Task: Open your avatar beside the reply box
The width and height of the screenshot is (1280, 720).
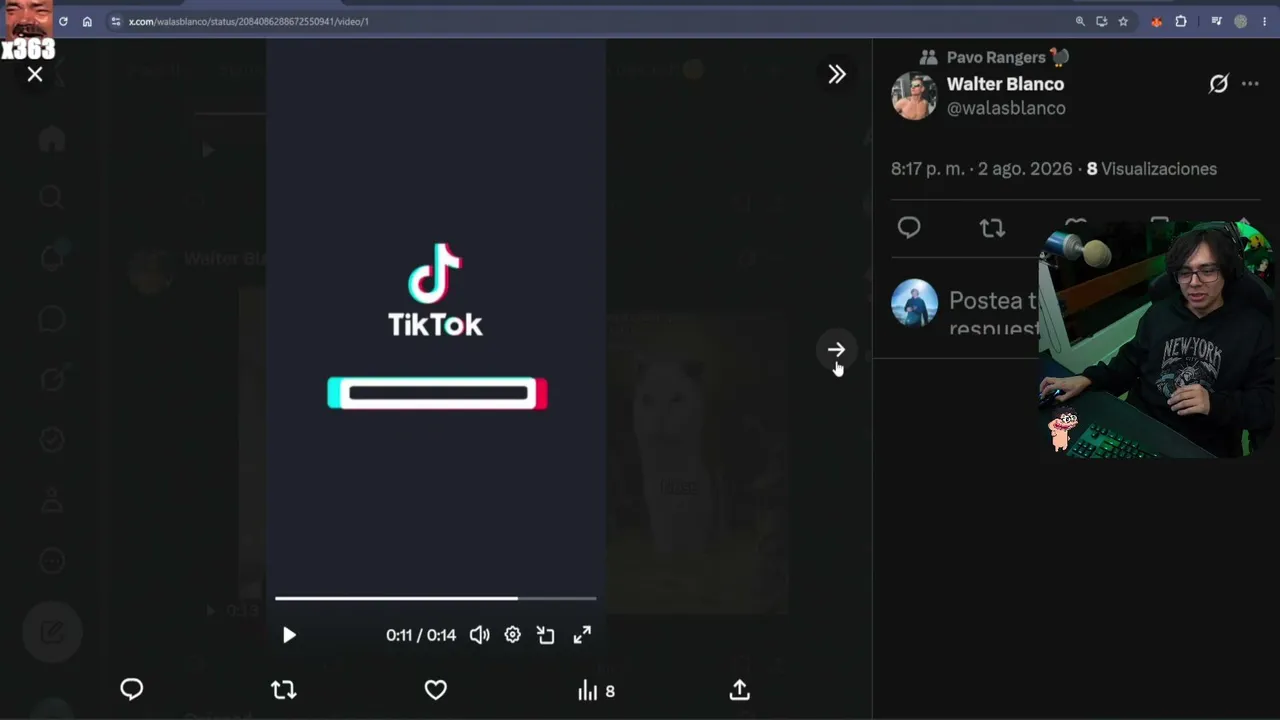Action: tap(914, 303)
